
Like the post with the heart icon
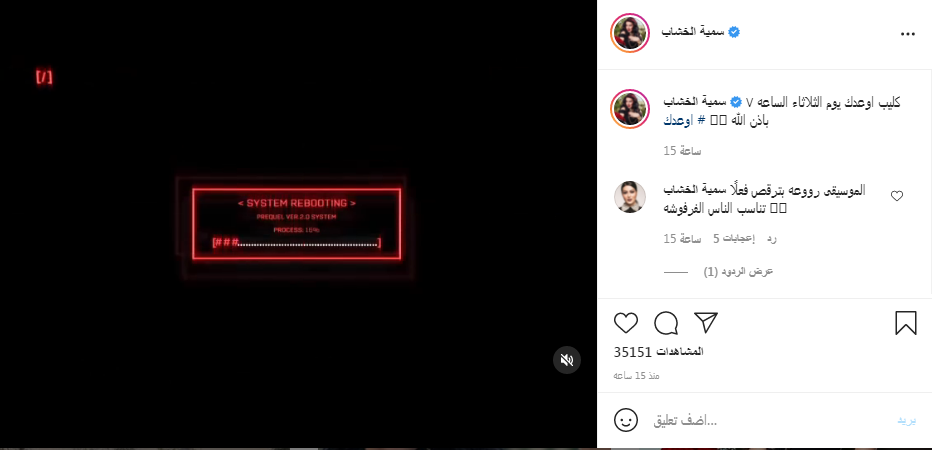625,323
